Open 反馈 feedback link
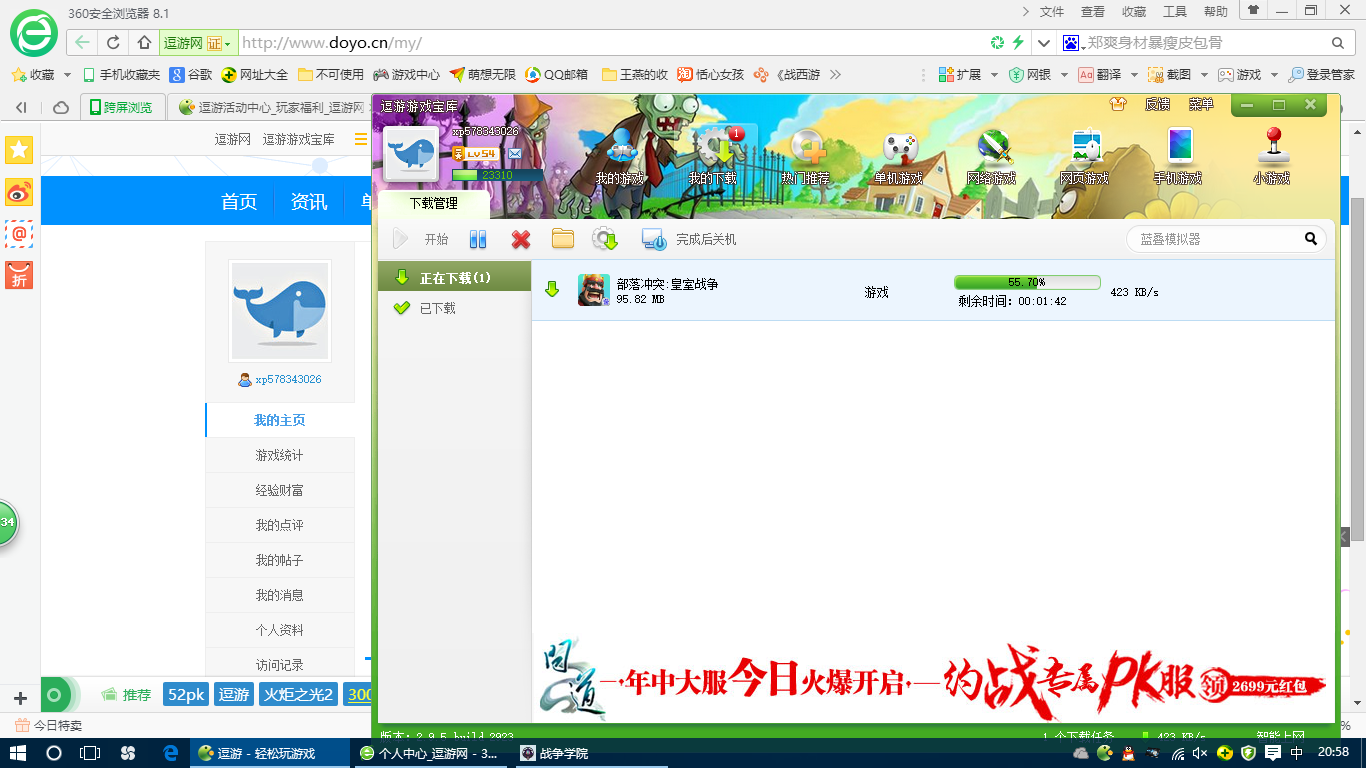1366x768 pixels. tap(1157, 104)
